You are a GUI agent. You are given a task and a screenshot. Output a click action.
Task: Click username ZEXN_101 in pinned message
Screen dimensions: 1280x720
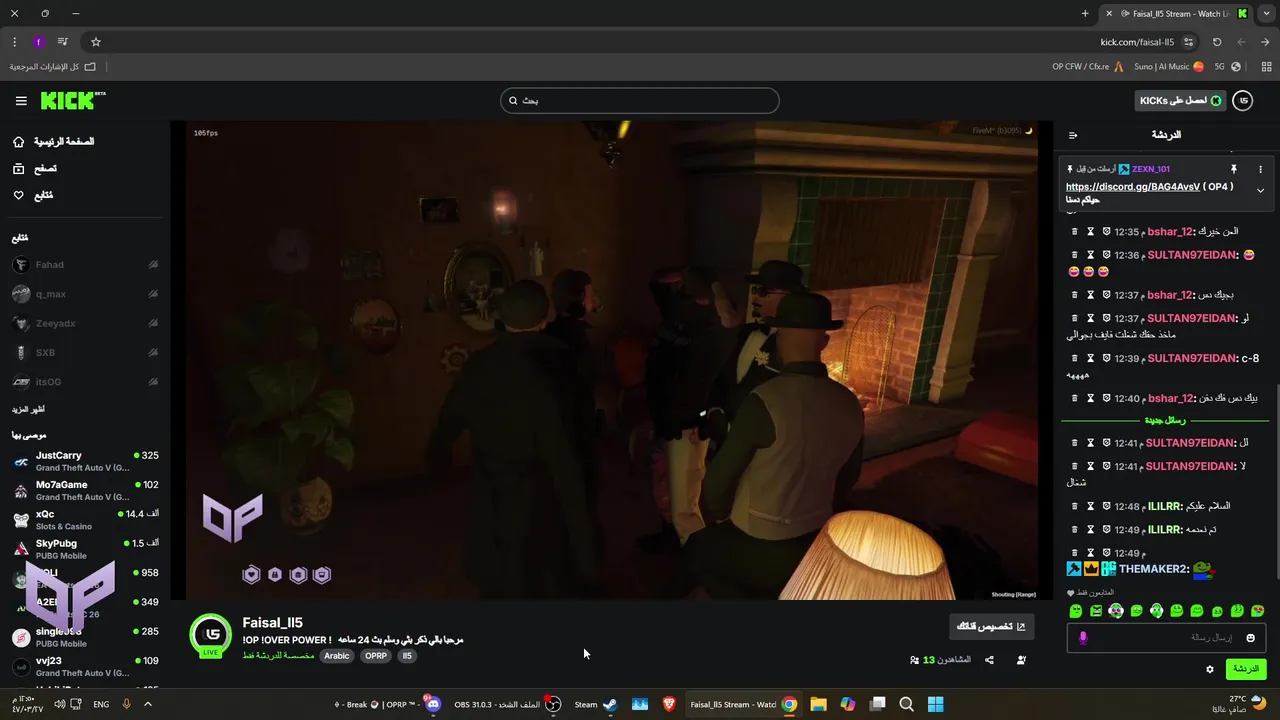coord(1151,169)
